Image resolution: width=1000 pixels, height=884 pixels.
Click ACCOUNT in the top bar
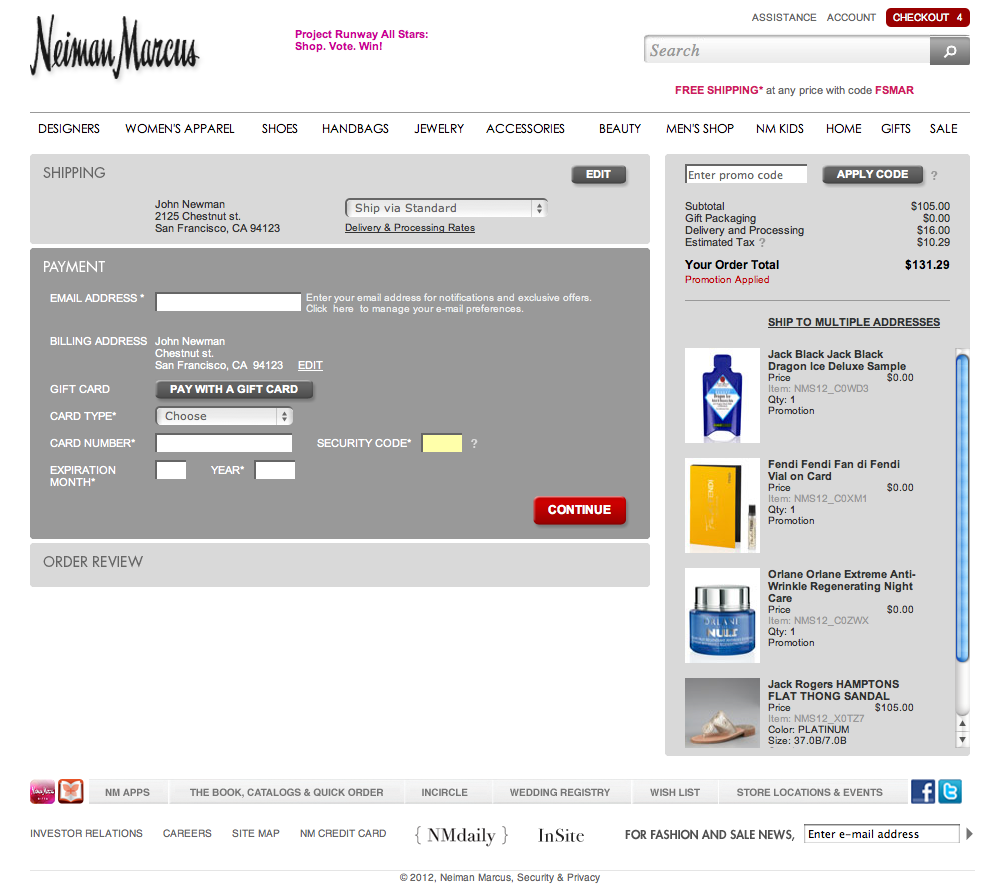click(x=851, y=17)
